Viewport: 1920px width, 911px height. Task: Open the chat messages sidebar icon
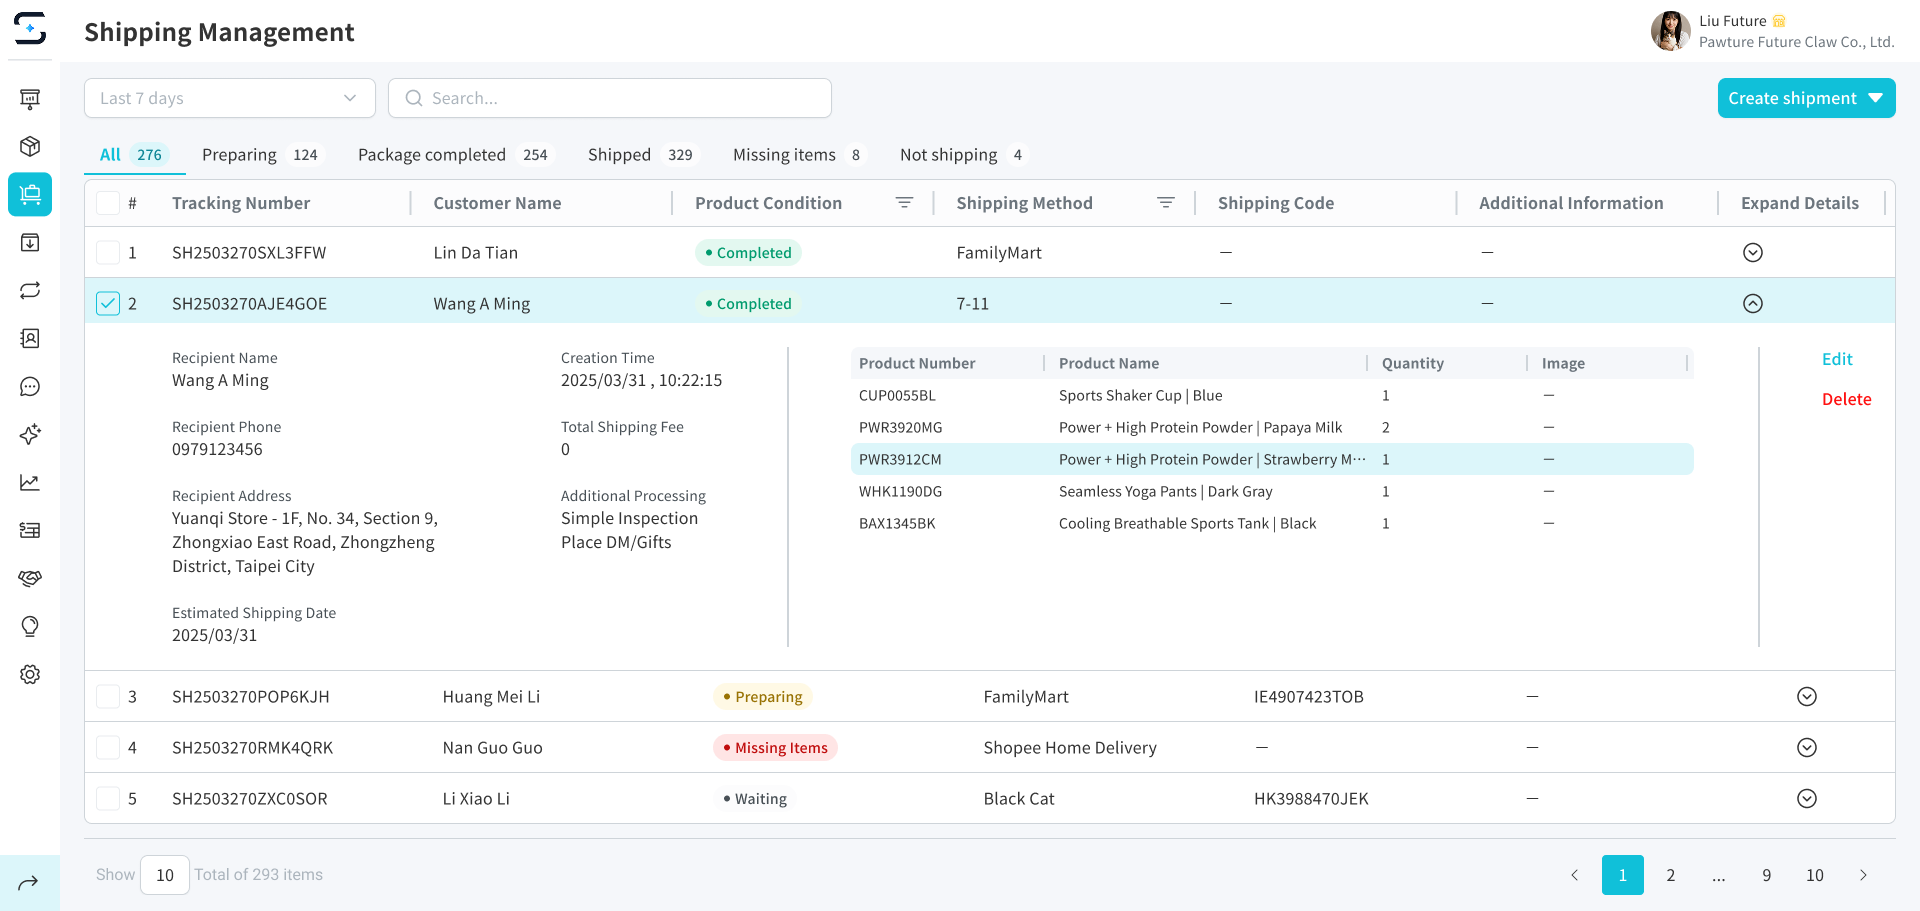(x=30, y=387)
